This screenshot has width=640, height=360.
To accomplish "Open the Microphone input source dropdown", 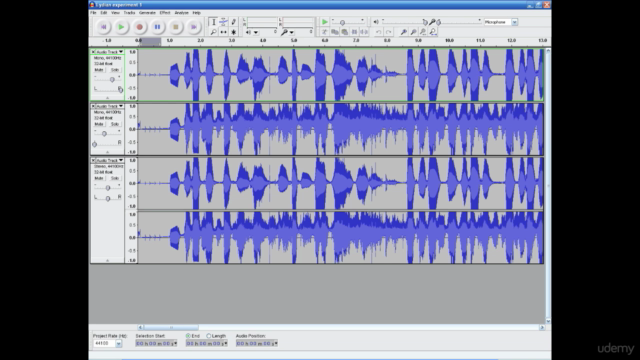I will (x=514, y=22).
